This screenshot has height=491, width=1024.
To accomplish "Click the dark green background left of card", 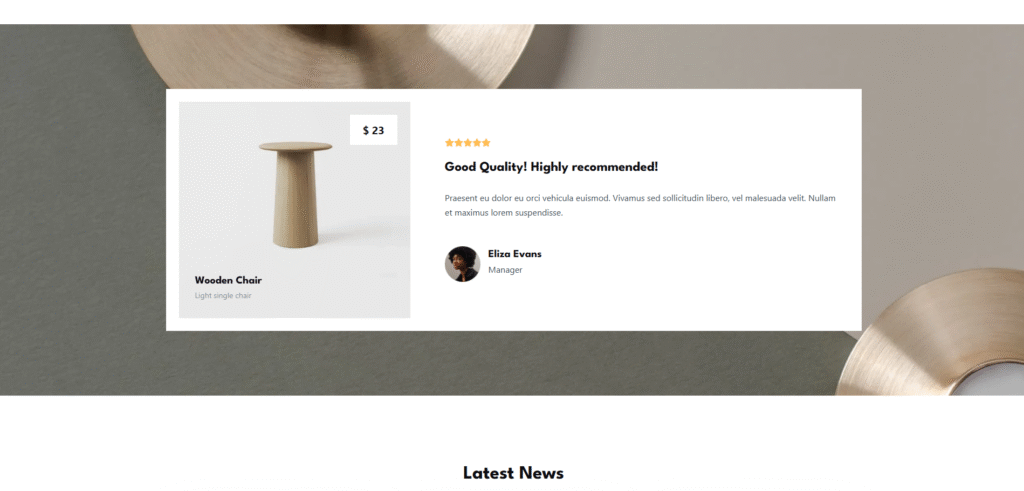I will tap(83, 209).
